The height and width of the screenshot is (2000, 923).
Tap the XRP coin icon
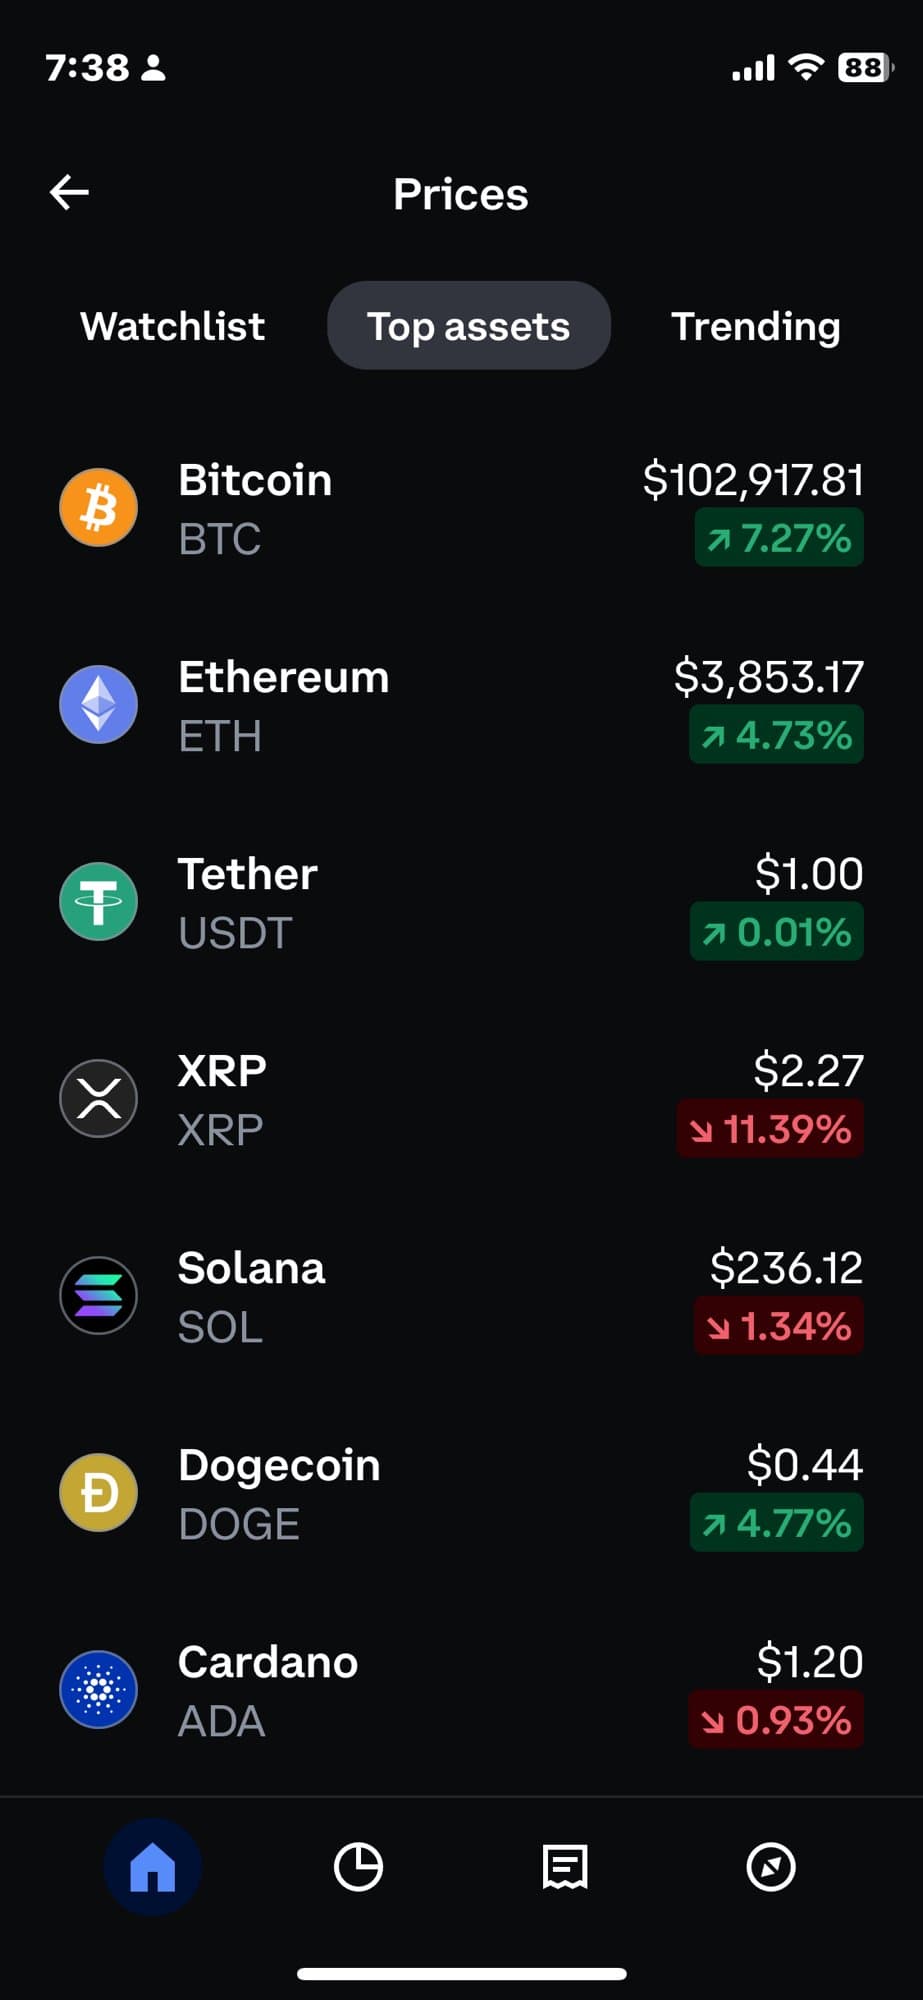click(x=98, y=1098)
